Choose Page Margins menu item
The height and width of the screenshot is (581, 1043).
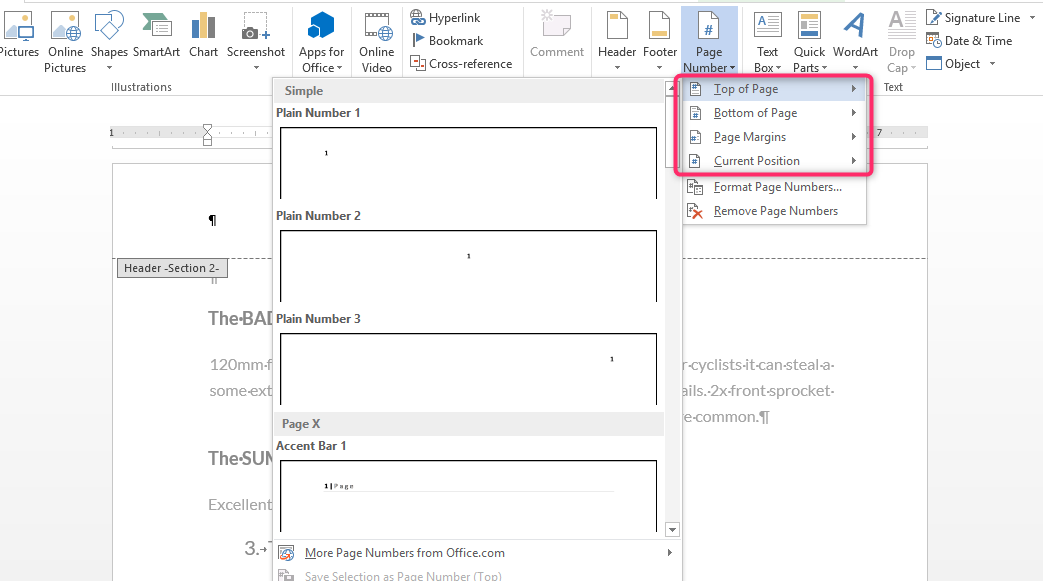pyautogui.click(x=775, y=136)
